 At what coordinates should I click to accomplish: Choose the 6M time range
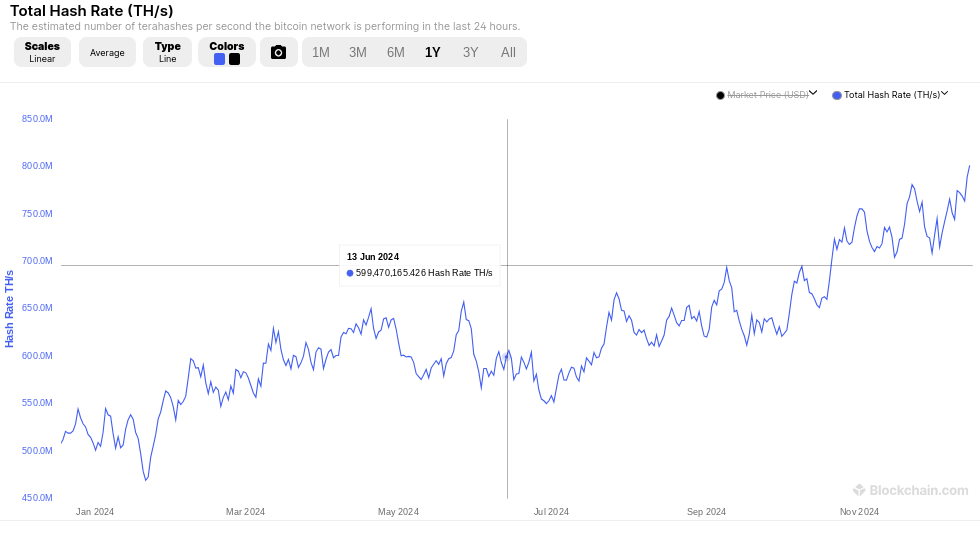[395, 52]
